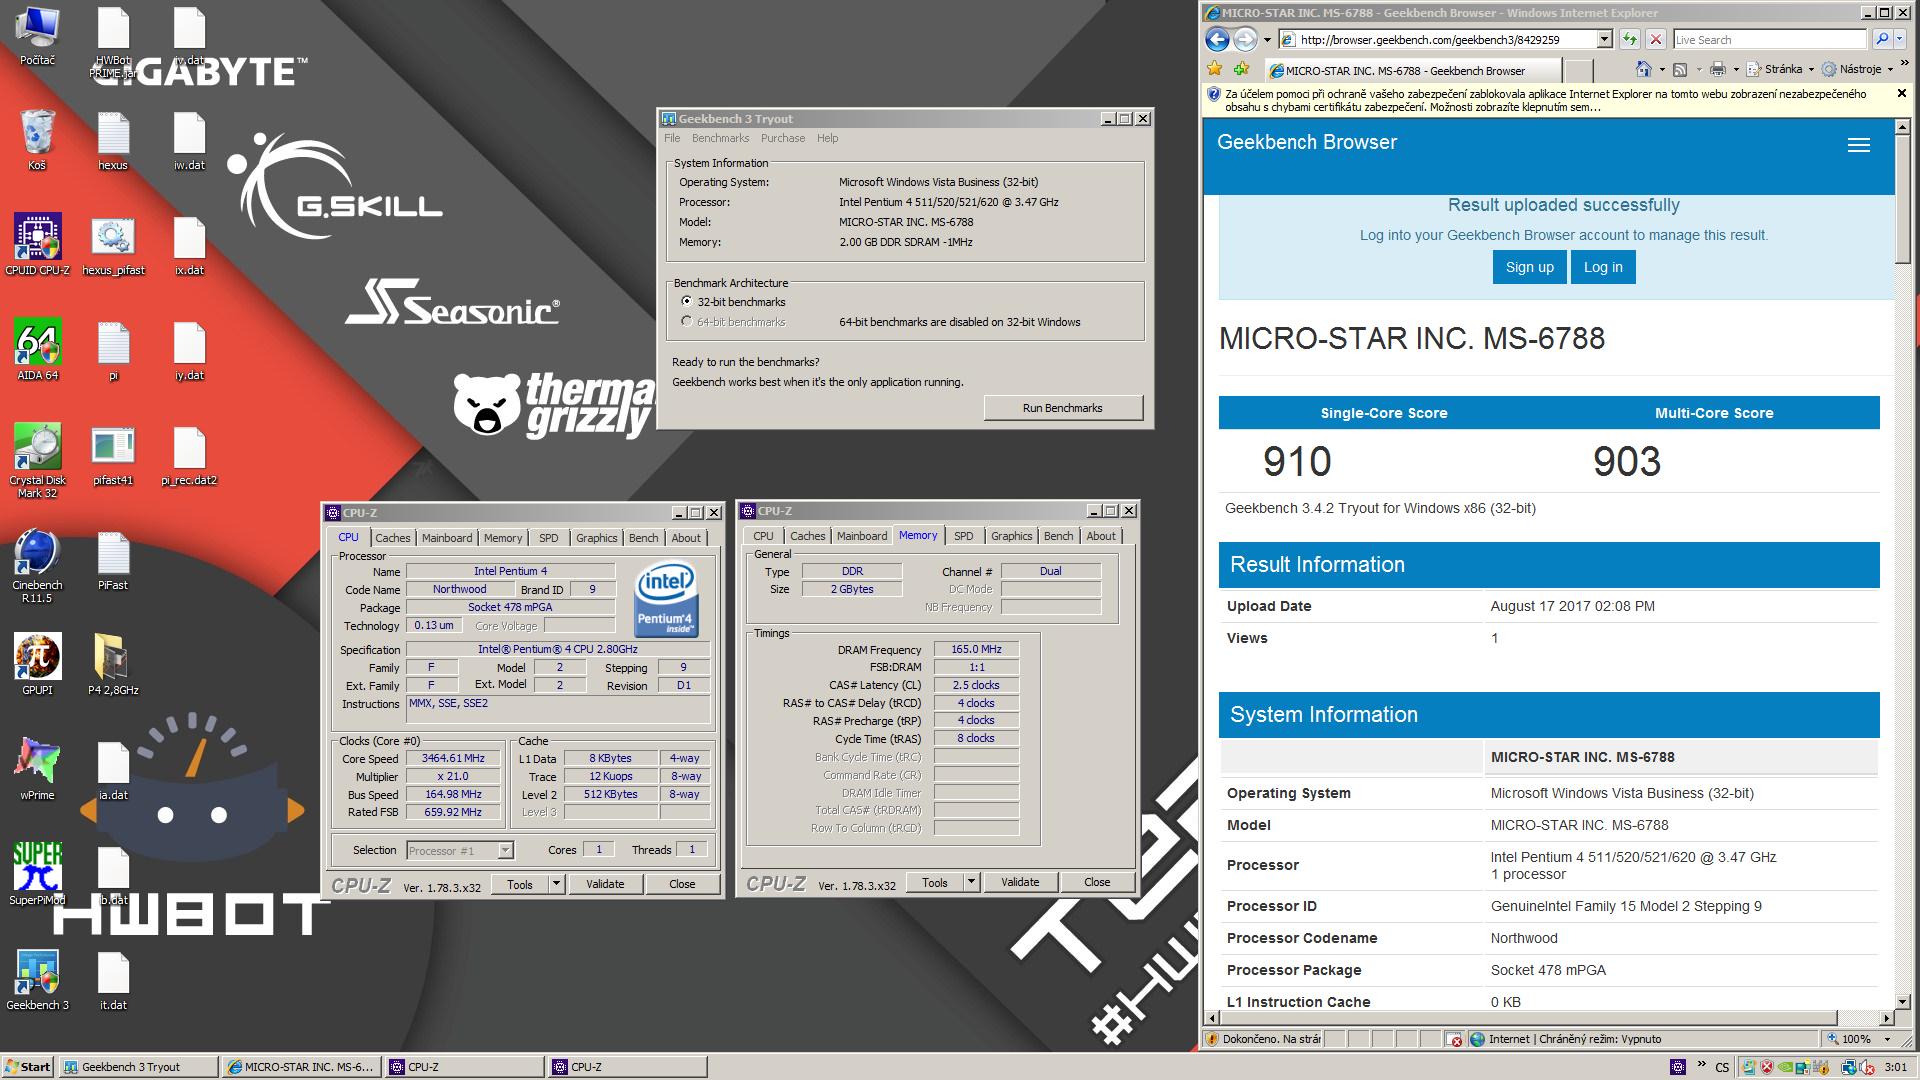Open the CPUID CPU-Z desktop shortcut
The height and width of the screenshot is (1080, 1920).
pos(37,244)
